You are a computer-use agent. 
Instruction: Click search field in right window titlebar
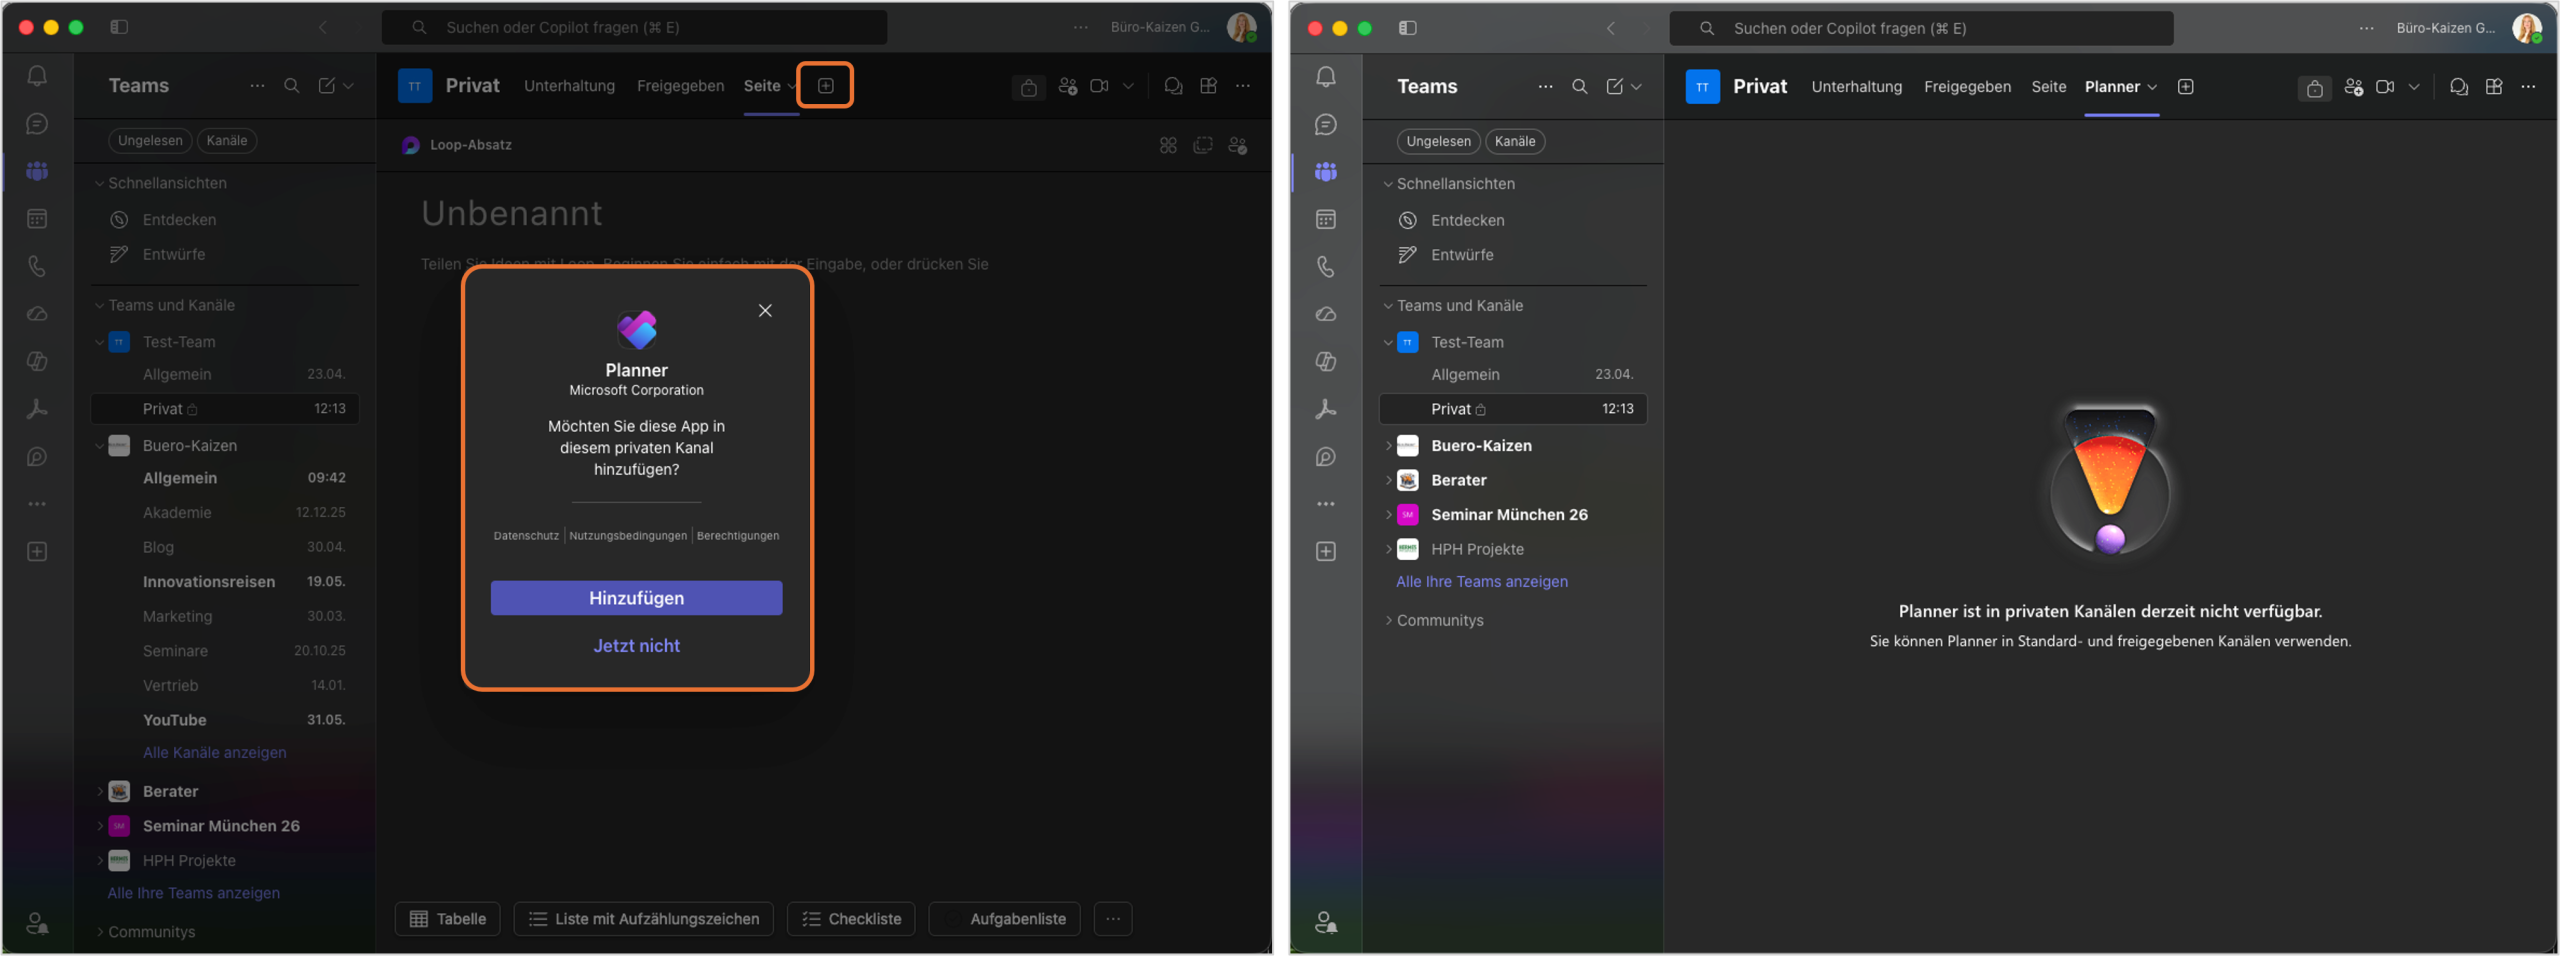point(1921,28)
